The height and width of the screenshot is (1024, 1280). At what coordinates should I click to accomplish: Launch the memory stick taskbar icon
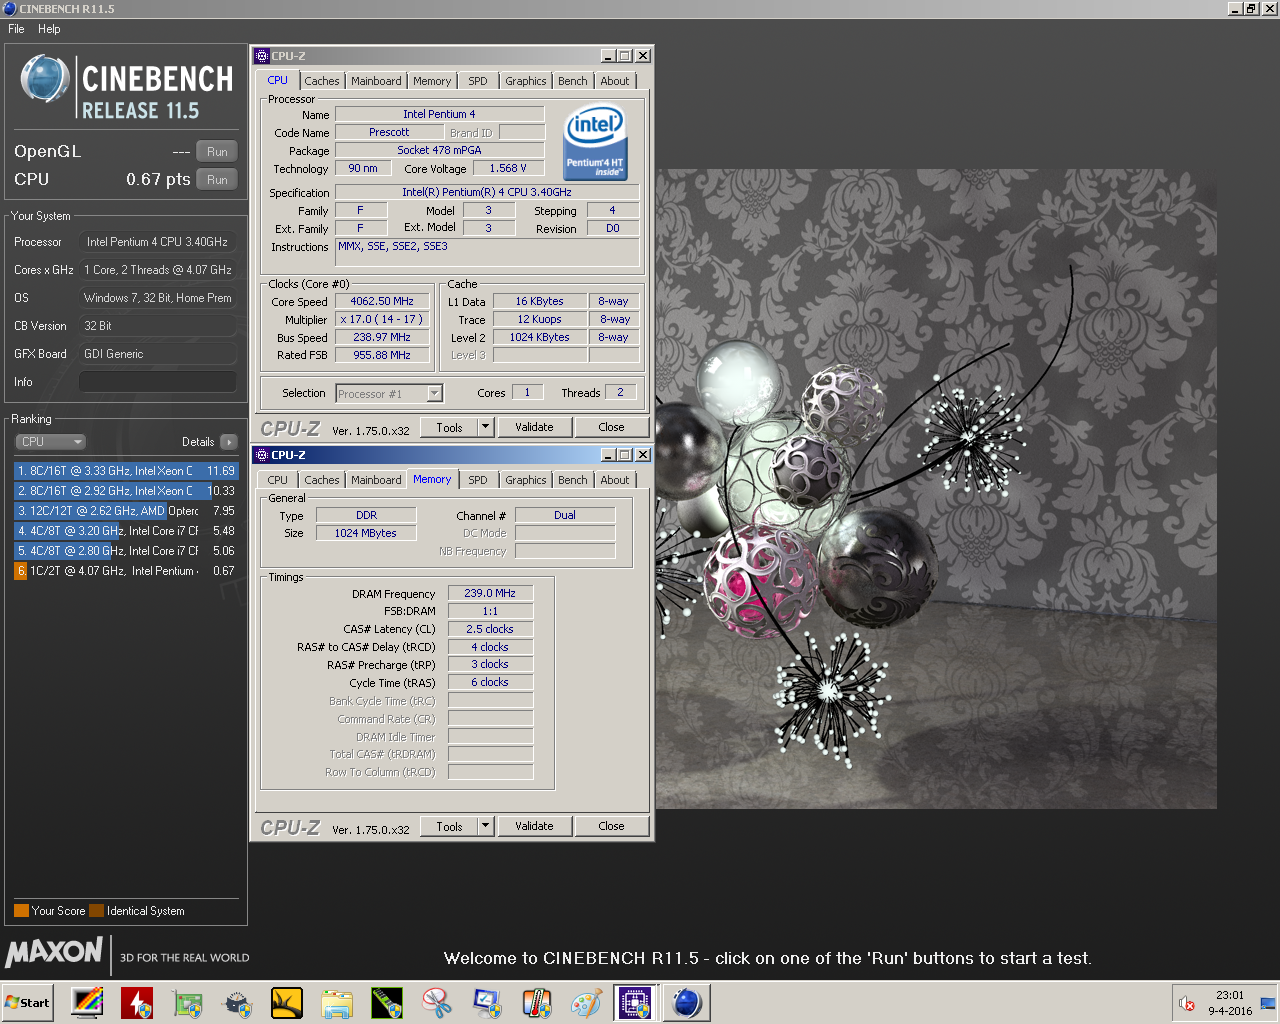point(387,1002)
